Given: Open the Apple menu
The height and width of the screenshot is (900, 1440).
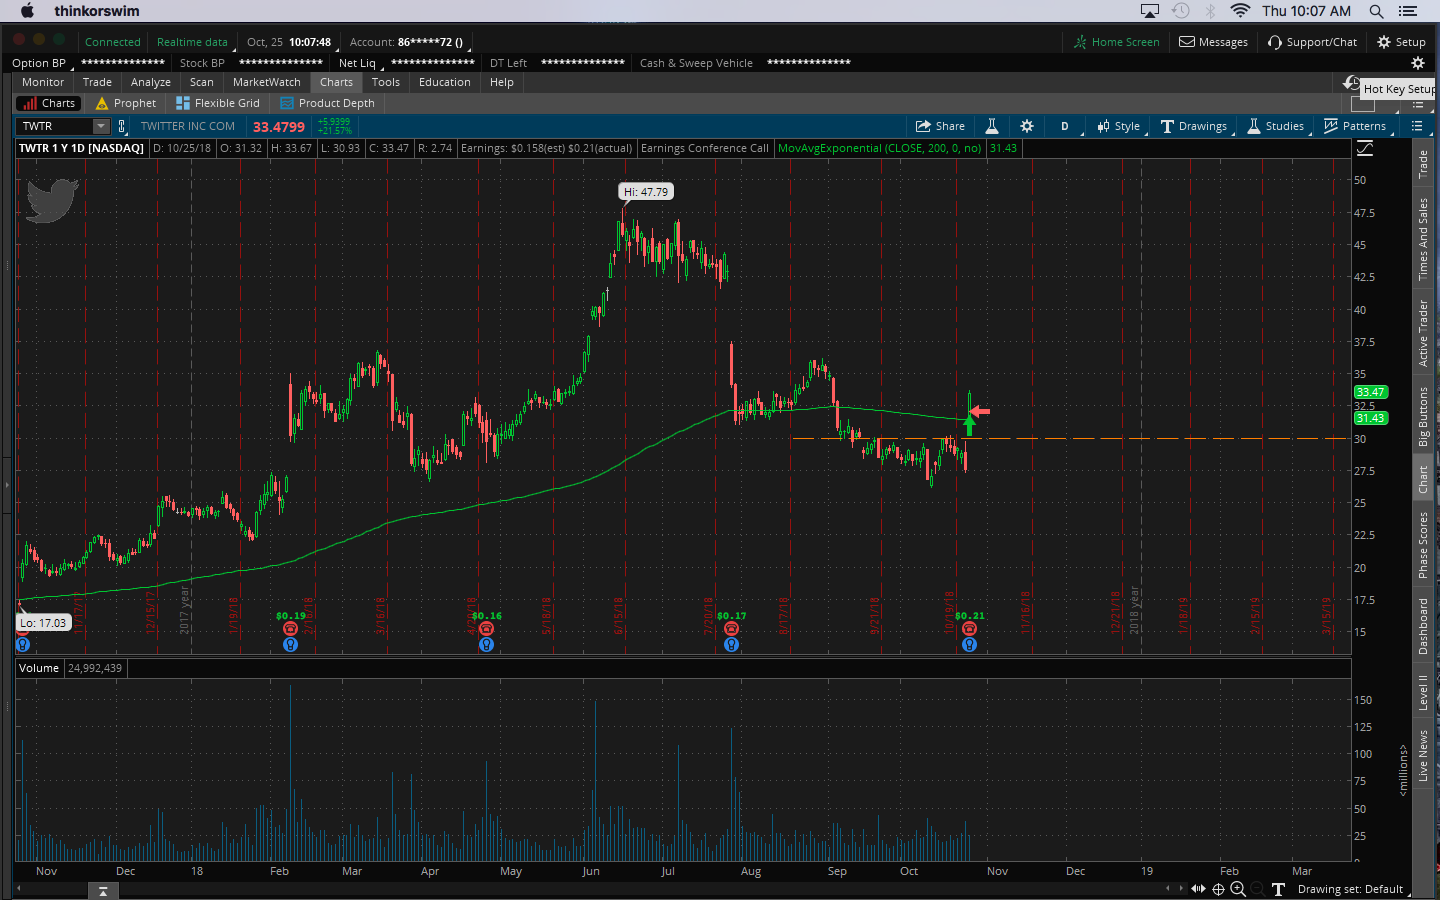Looking at the screenshot, I should tap(27, 11).
